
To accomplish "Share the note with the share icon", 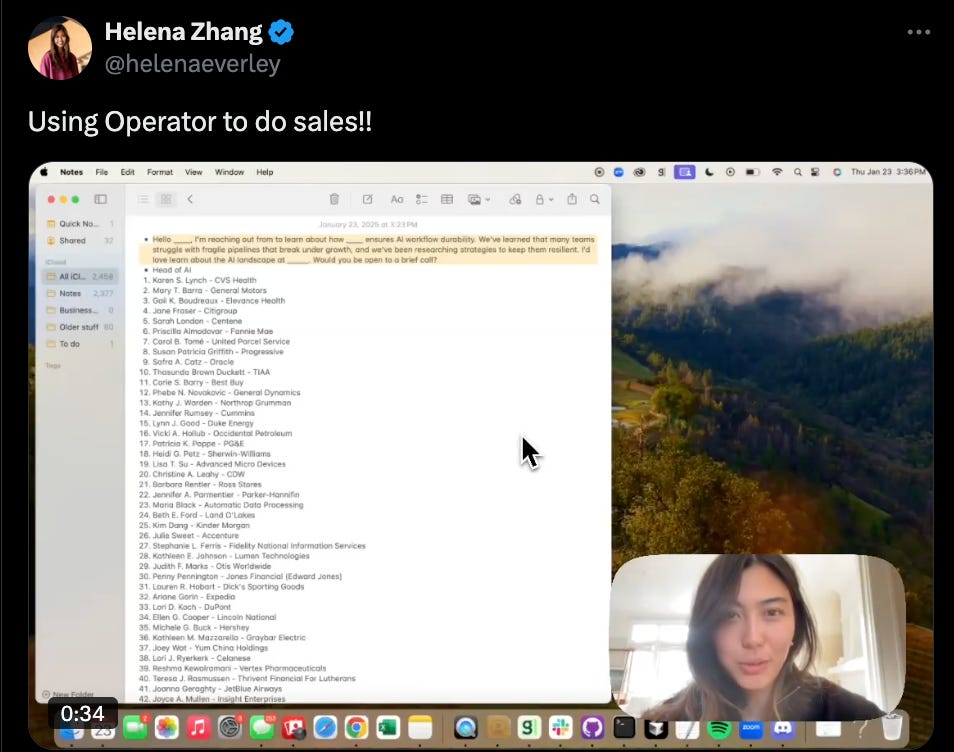I will 572,199.
